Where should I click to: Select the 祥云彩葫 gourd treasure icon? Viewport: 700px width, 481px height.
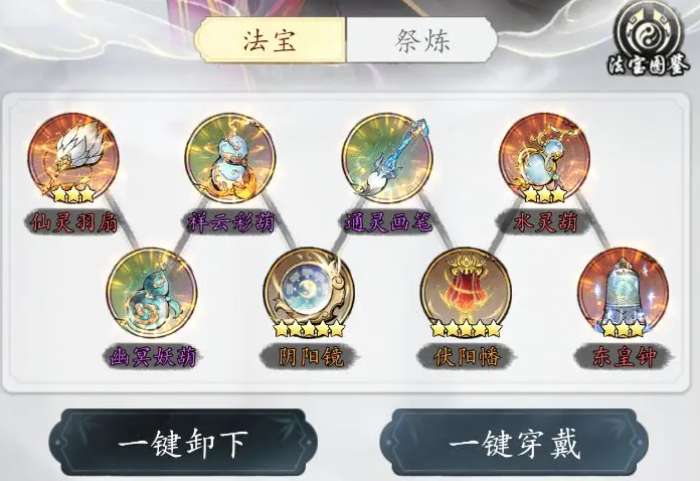[x=230, y=157]
